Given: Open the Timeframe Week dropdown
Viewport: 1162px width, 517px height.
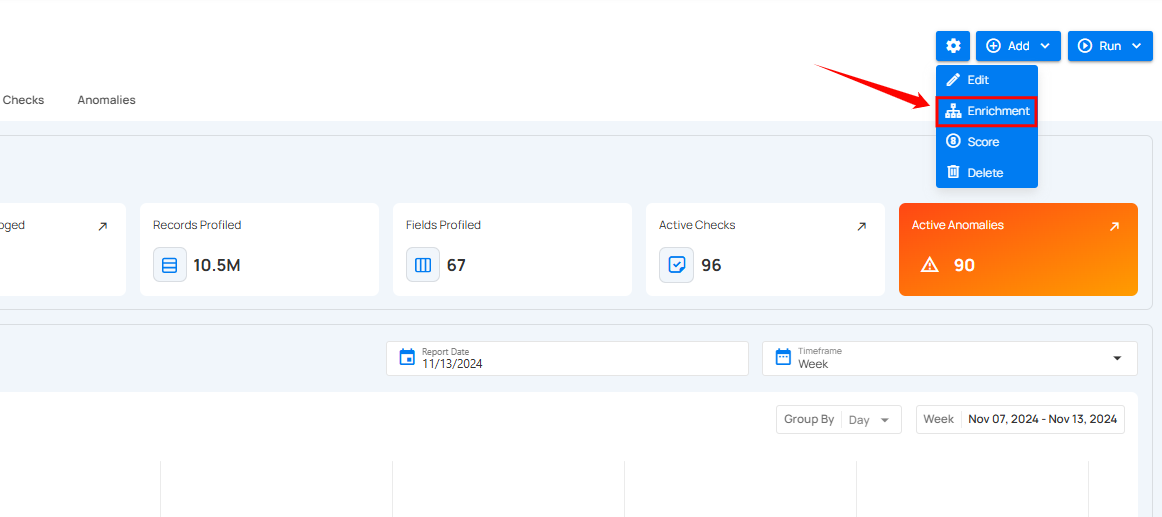Looking at the screenshot, I should (x=949, y=358).
